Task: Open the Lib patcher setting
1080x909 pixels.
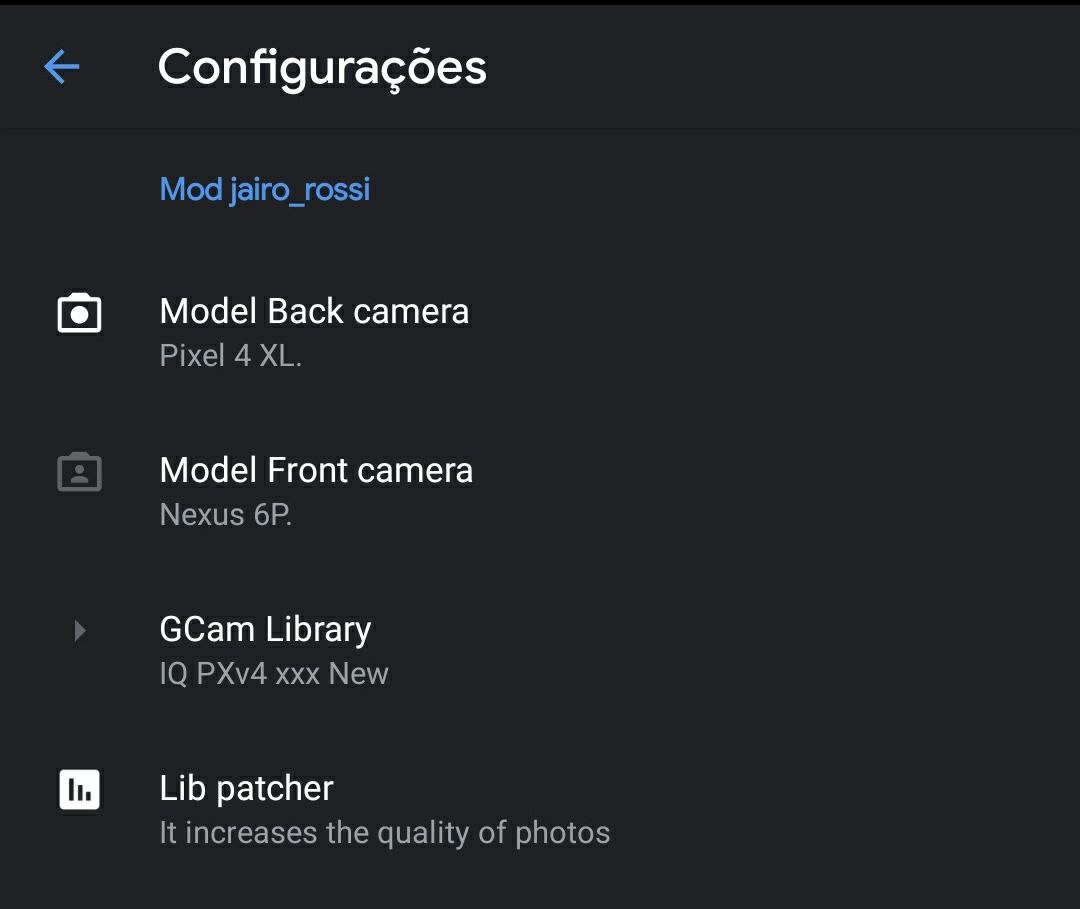Action: tap(540, 810)
